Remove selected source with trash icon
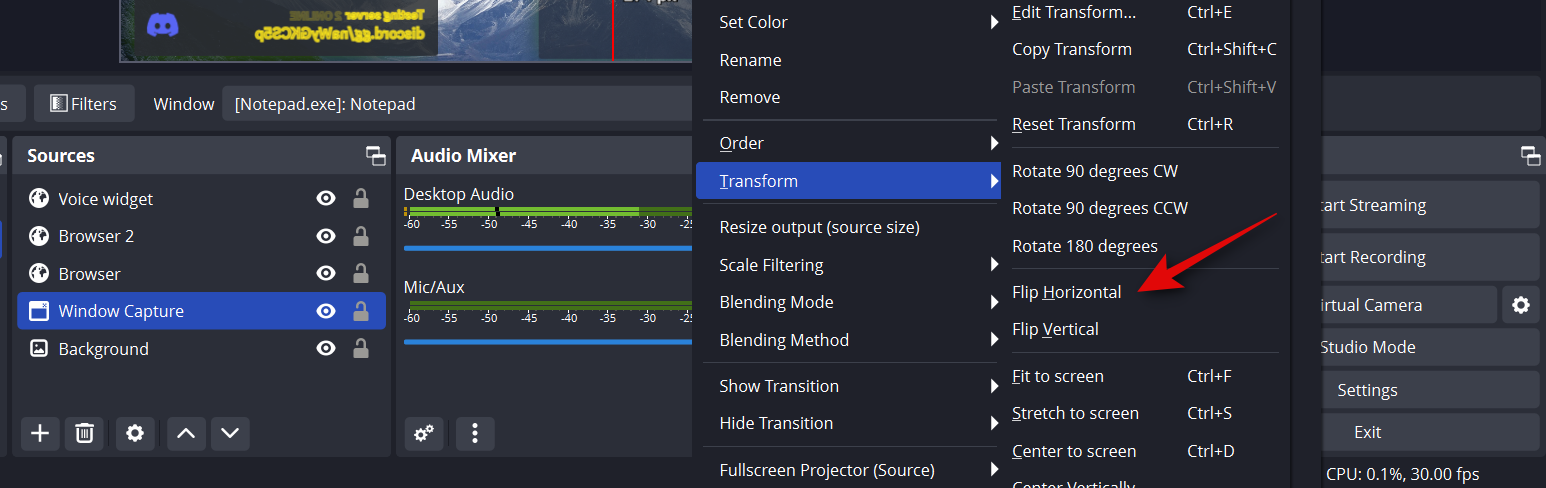The image size is (1546, 488). (85, 433)
